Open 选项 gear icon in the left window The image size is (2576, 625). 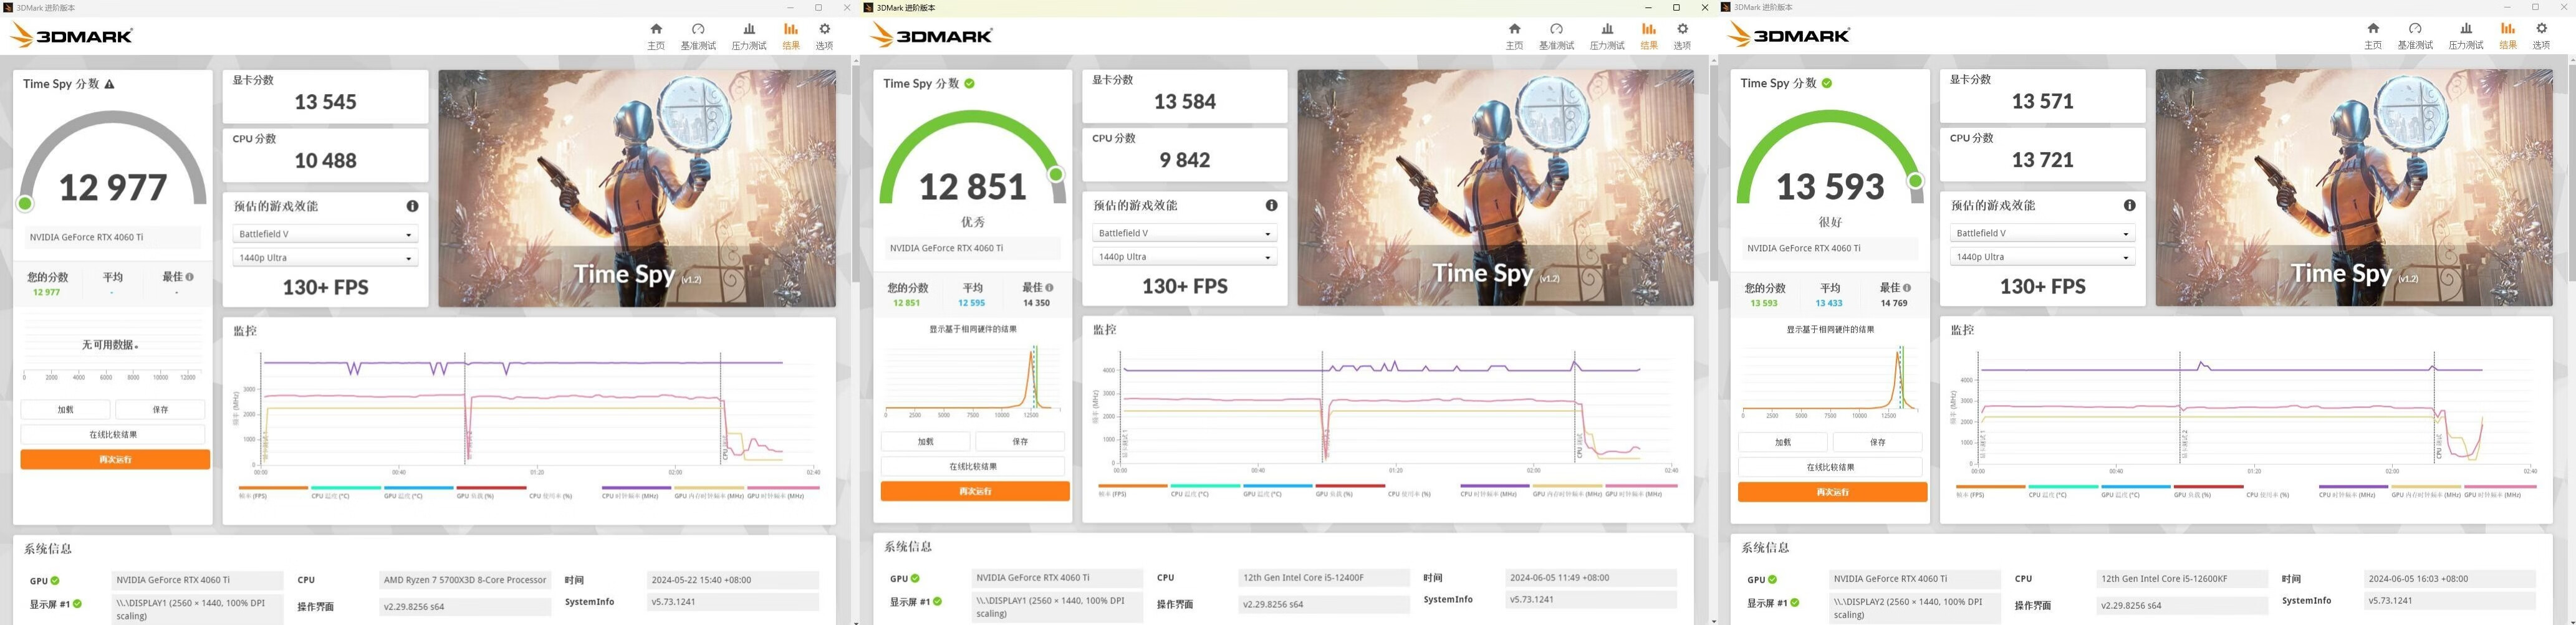tap(824, 35)
